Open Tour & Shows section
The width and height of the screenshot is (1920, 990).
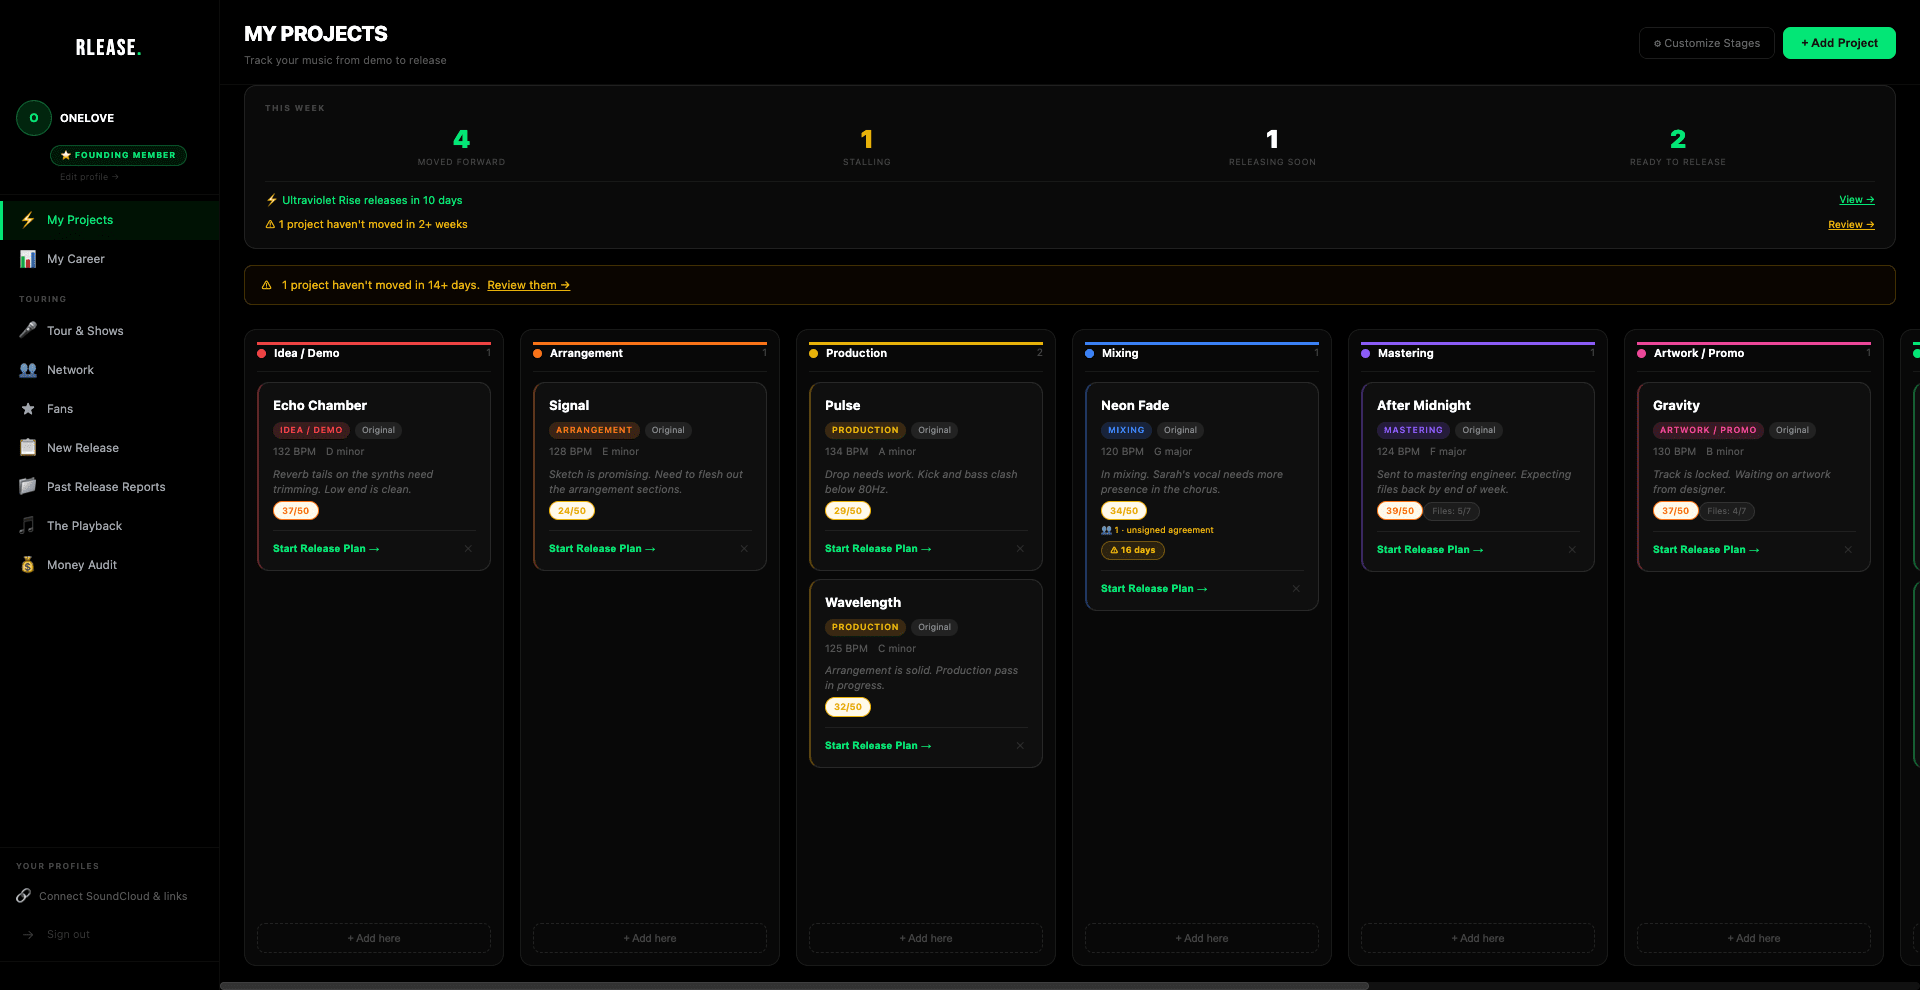pyautogui.click(x=110, y=331)
